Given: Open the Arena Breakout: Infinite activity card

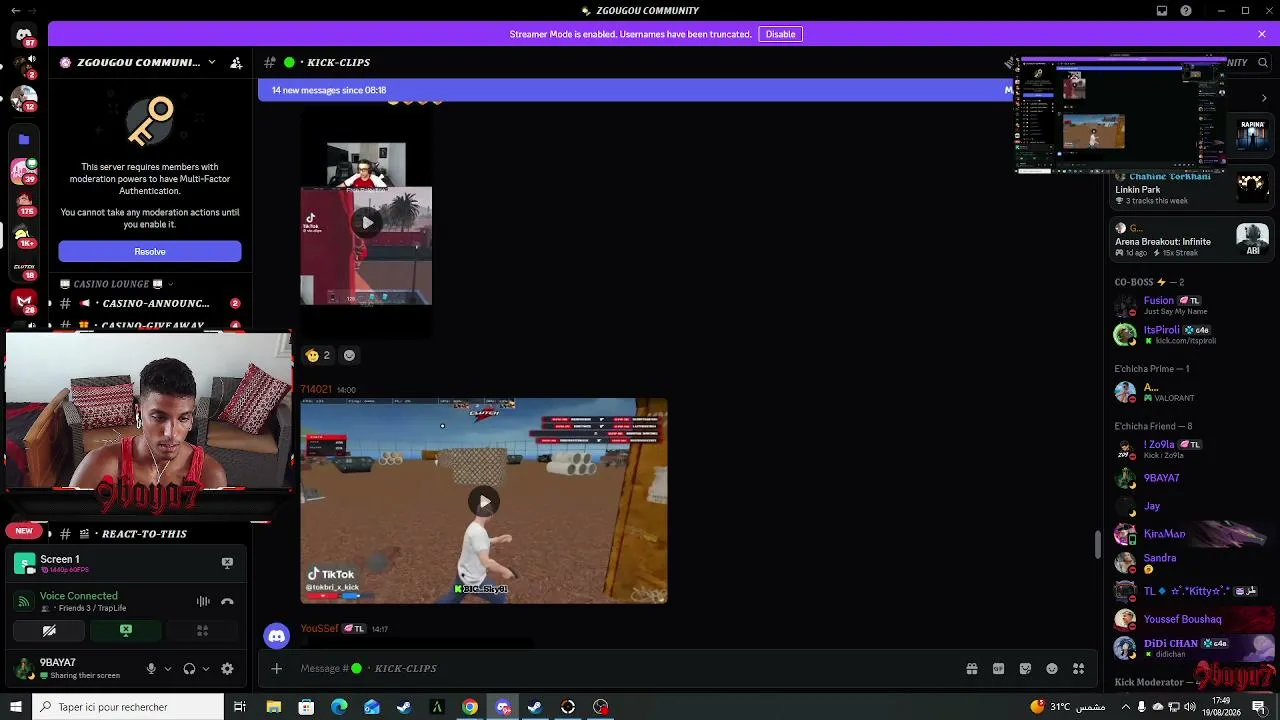Looking at the screenshot, I should 1192,240.
